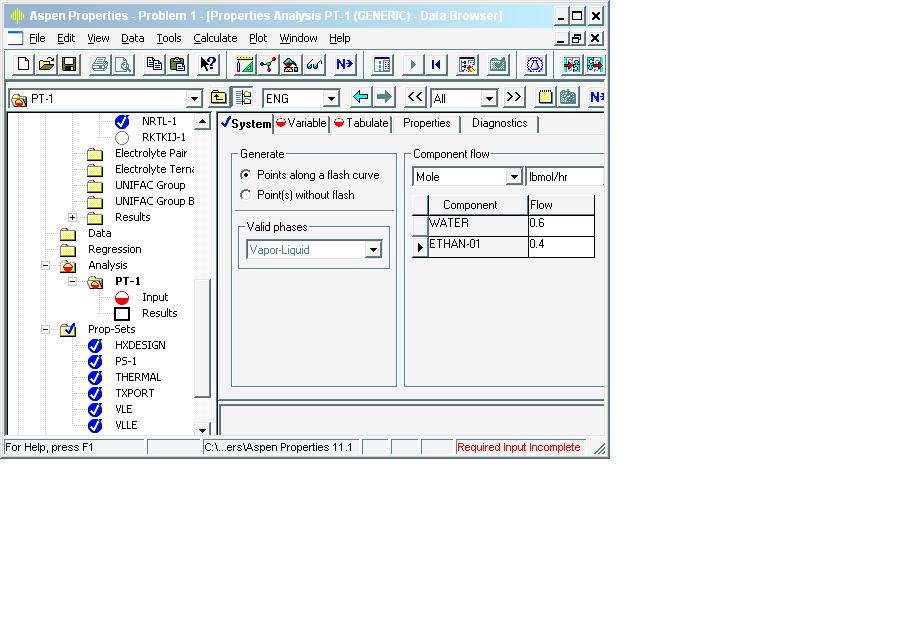Switch to the Properties tab

click(x=427, y=123)
